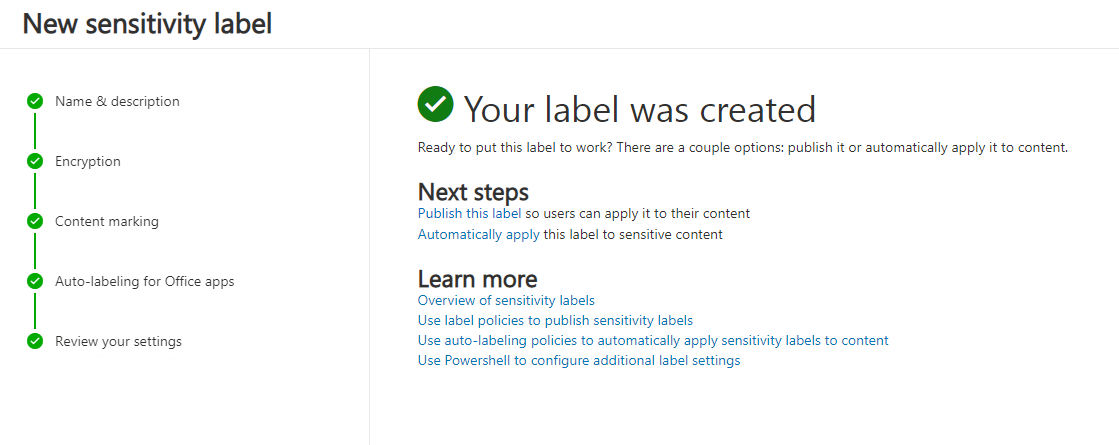This screenshot has height=445, width=1119.
Task: Click the Name & description step checkmark icon
Action: tap(35, 101)
